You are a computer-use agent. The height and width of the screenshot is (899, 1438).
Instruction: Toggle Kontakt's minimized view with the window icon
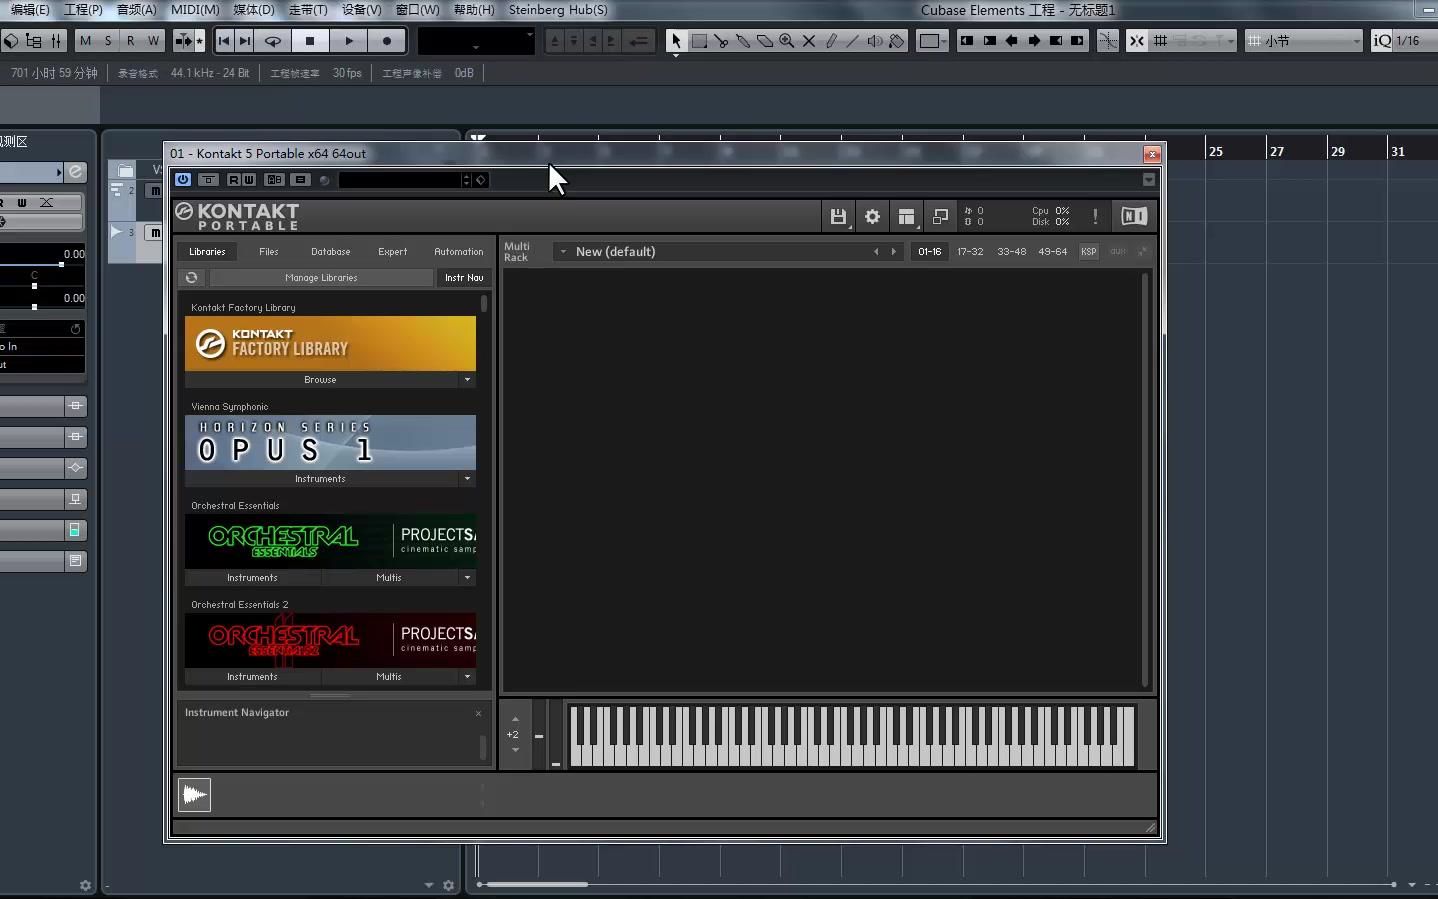[x=940, y=216]
